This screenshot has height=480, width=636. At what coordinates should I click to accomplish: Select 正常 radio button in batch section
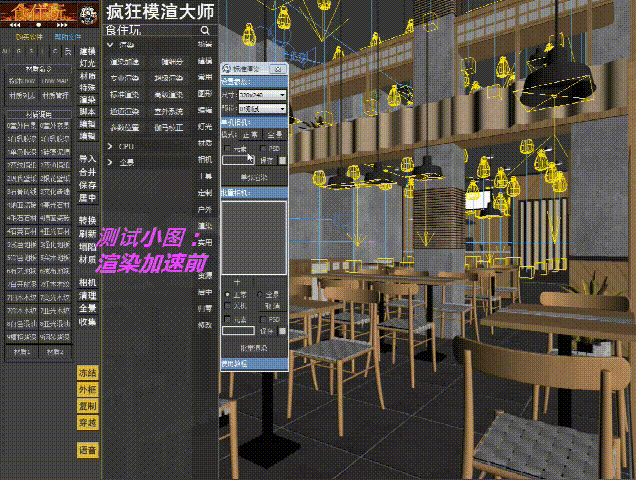pos(227,294)
